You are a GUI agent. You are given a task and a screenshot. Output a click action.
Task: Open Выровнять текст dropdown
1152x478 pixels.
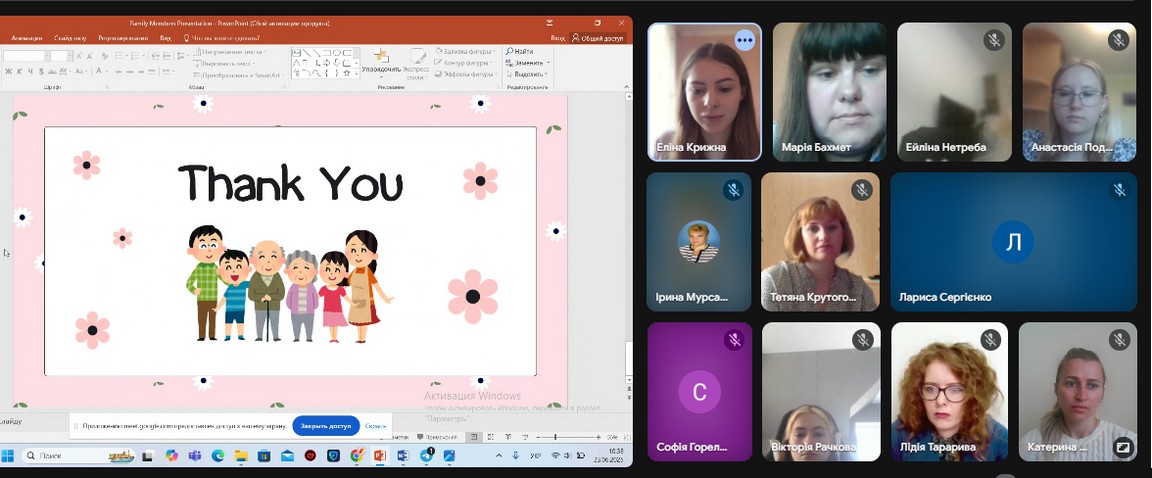(x=223, y=64)
